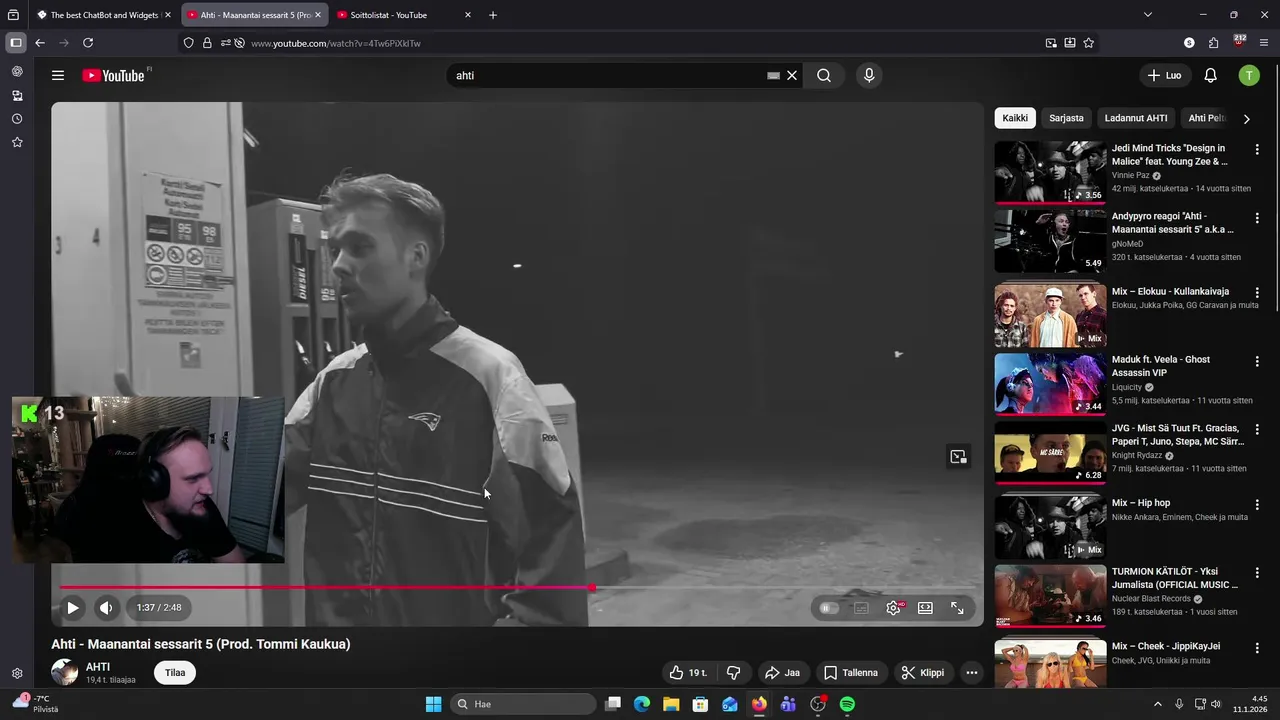Close the Ahti - Maanantai sessarit 5 tab
The width and height of the screenshot is (1280, 720).
click(318, 15)
